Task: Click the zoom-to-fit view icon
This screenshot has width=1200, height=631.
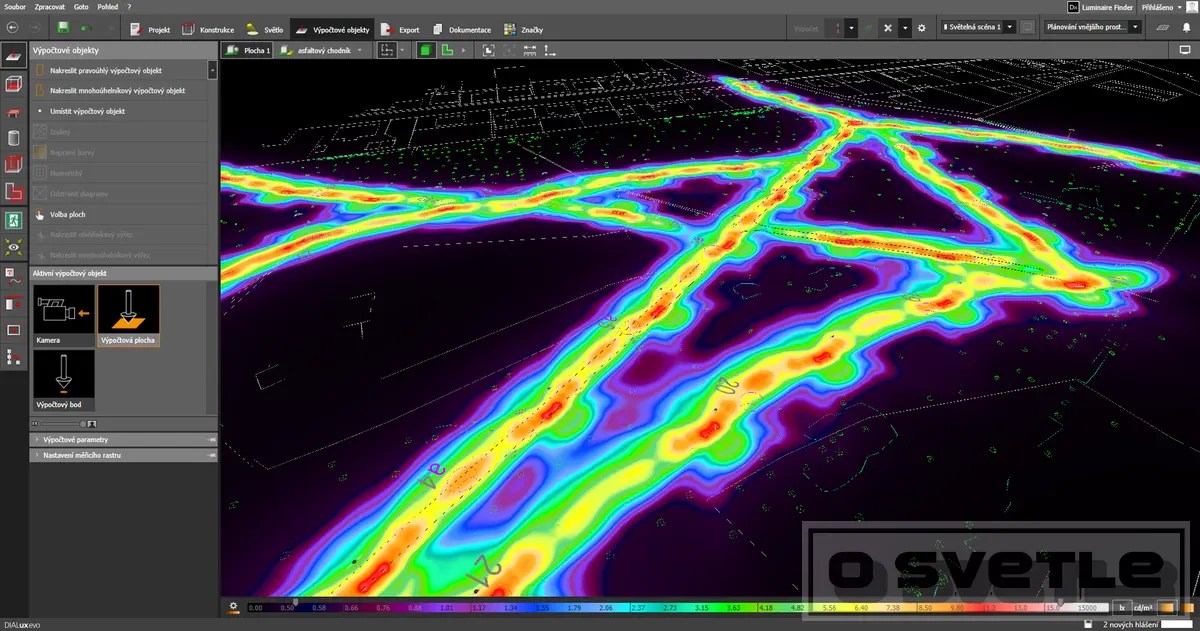Action: click(x=488, y=49)
